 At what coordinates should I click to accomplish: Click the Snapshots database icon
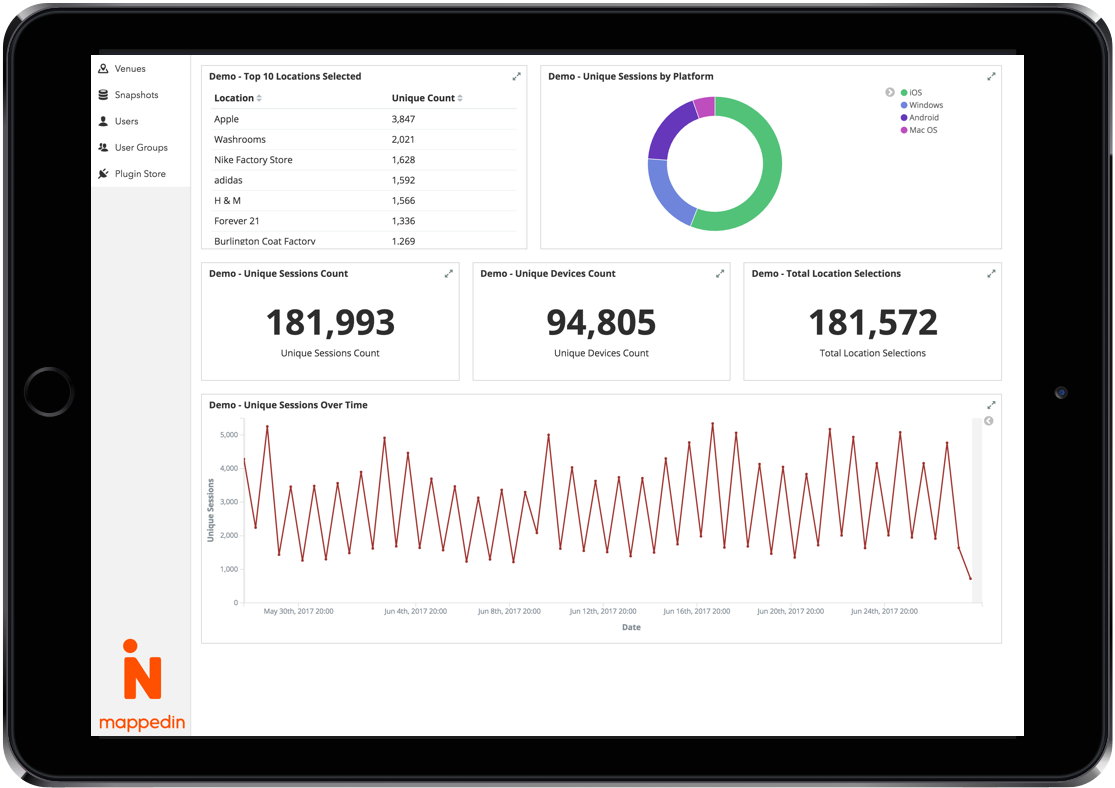(x=103, y=95)
